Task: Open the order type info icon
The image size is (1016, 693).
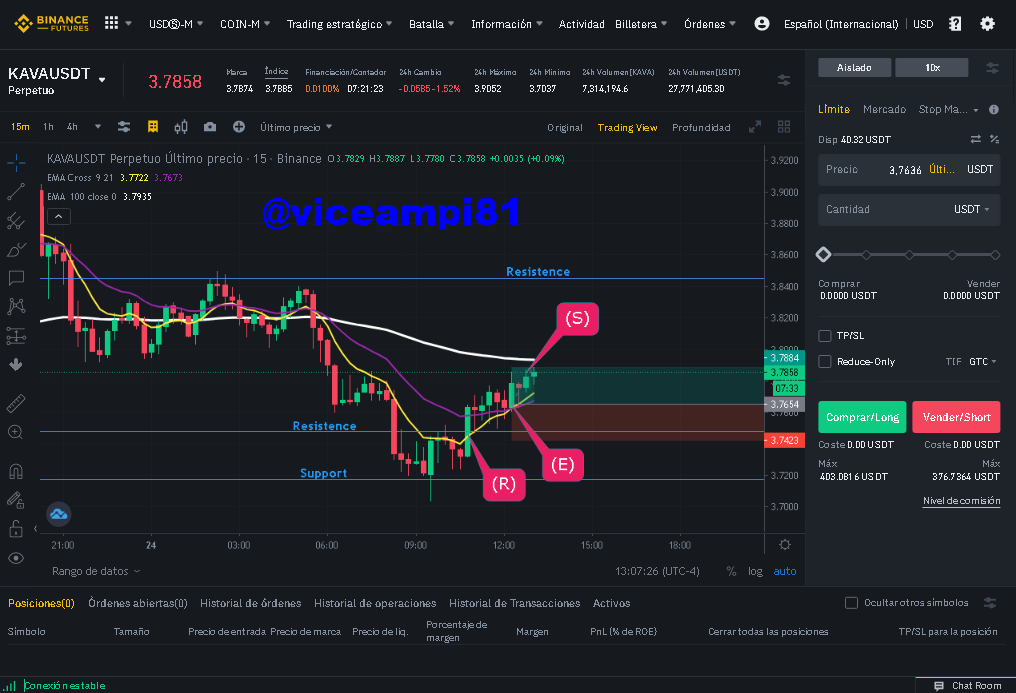Action: [994, 109]
